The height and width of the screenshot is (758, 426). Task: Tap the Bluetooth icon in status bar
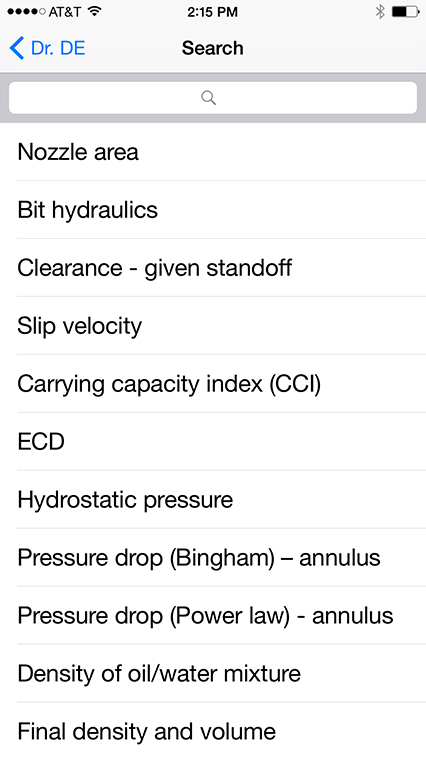click(380, 12)
